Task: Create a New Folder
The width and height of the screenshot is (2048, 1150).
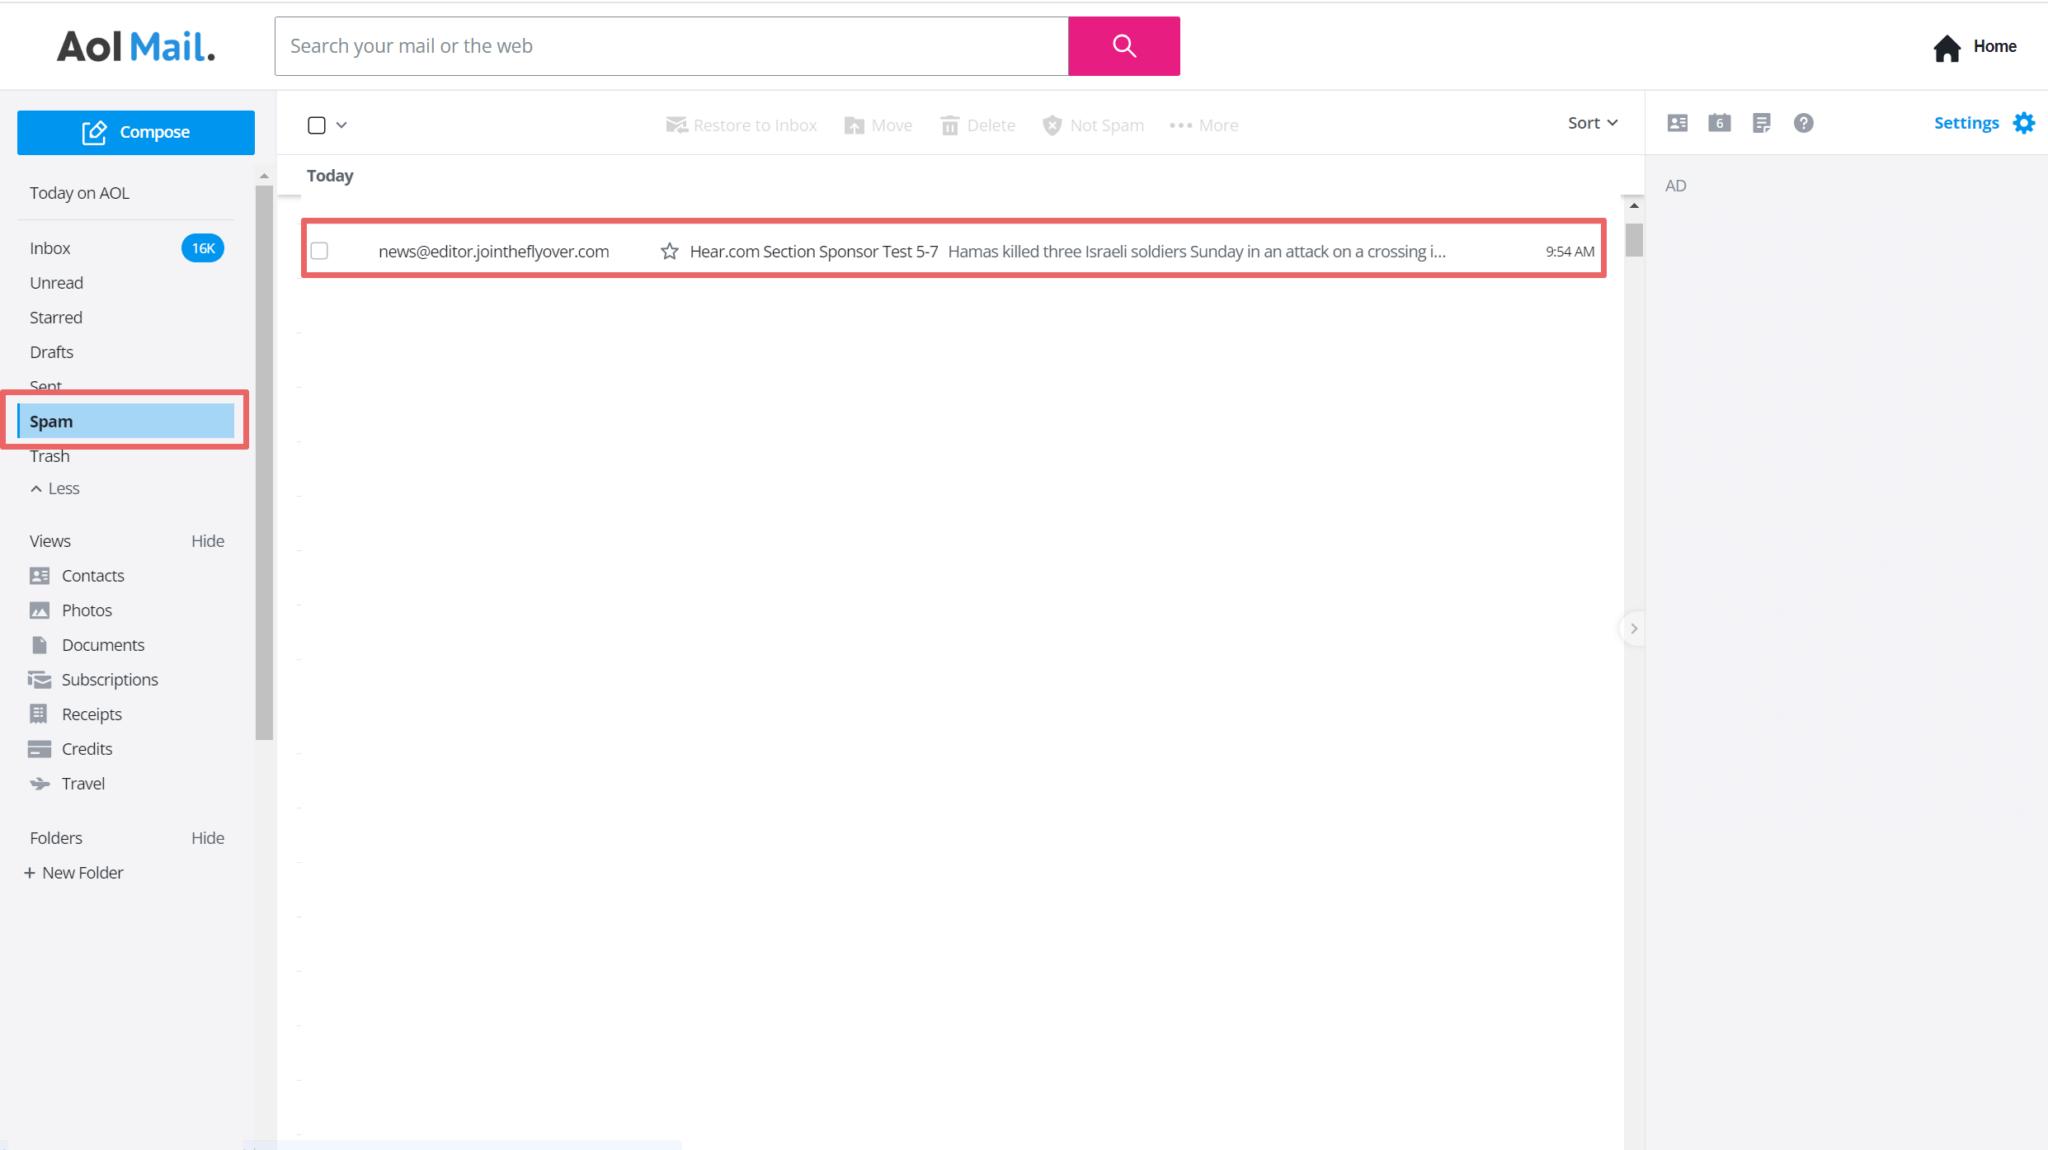Action: [73, 872]
